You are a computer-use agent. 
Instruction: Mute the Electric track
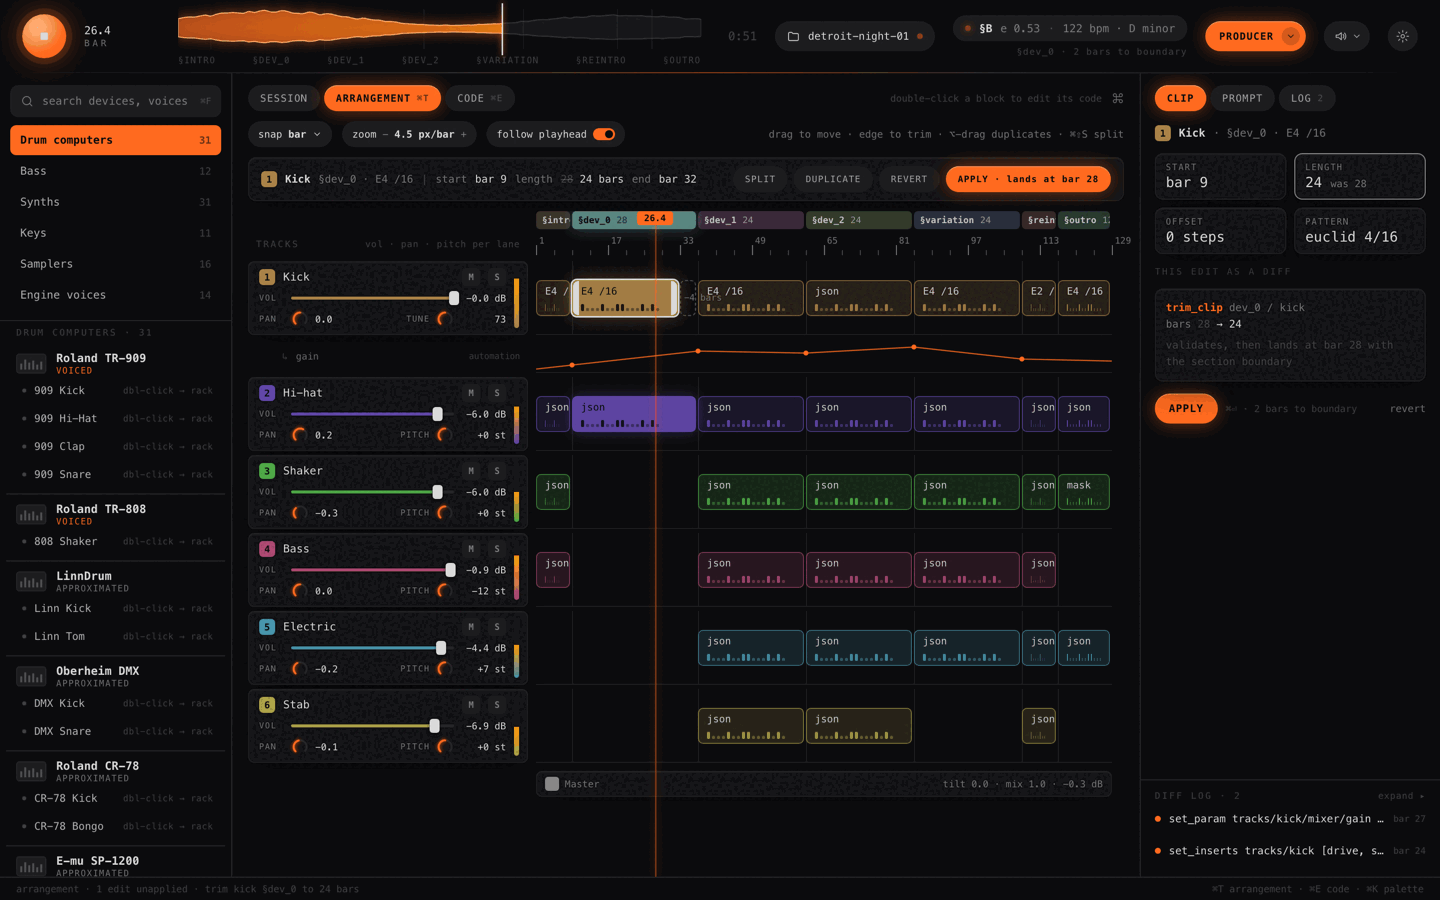pyautogui.click(x=471, y=627)
